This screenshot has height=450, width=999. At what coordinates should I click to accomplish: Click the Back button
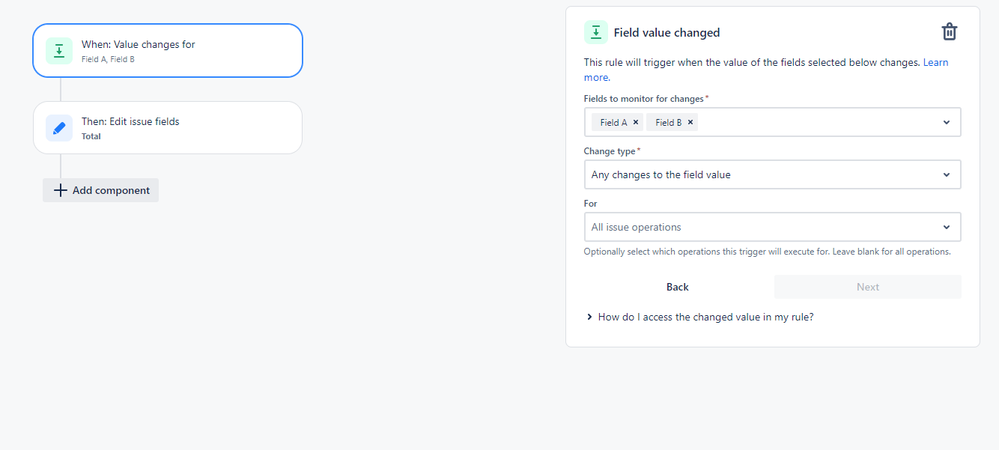[677, 287]
